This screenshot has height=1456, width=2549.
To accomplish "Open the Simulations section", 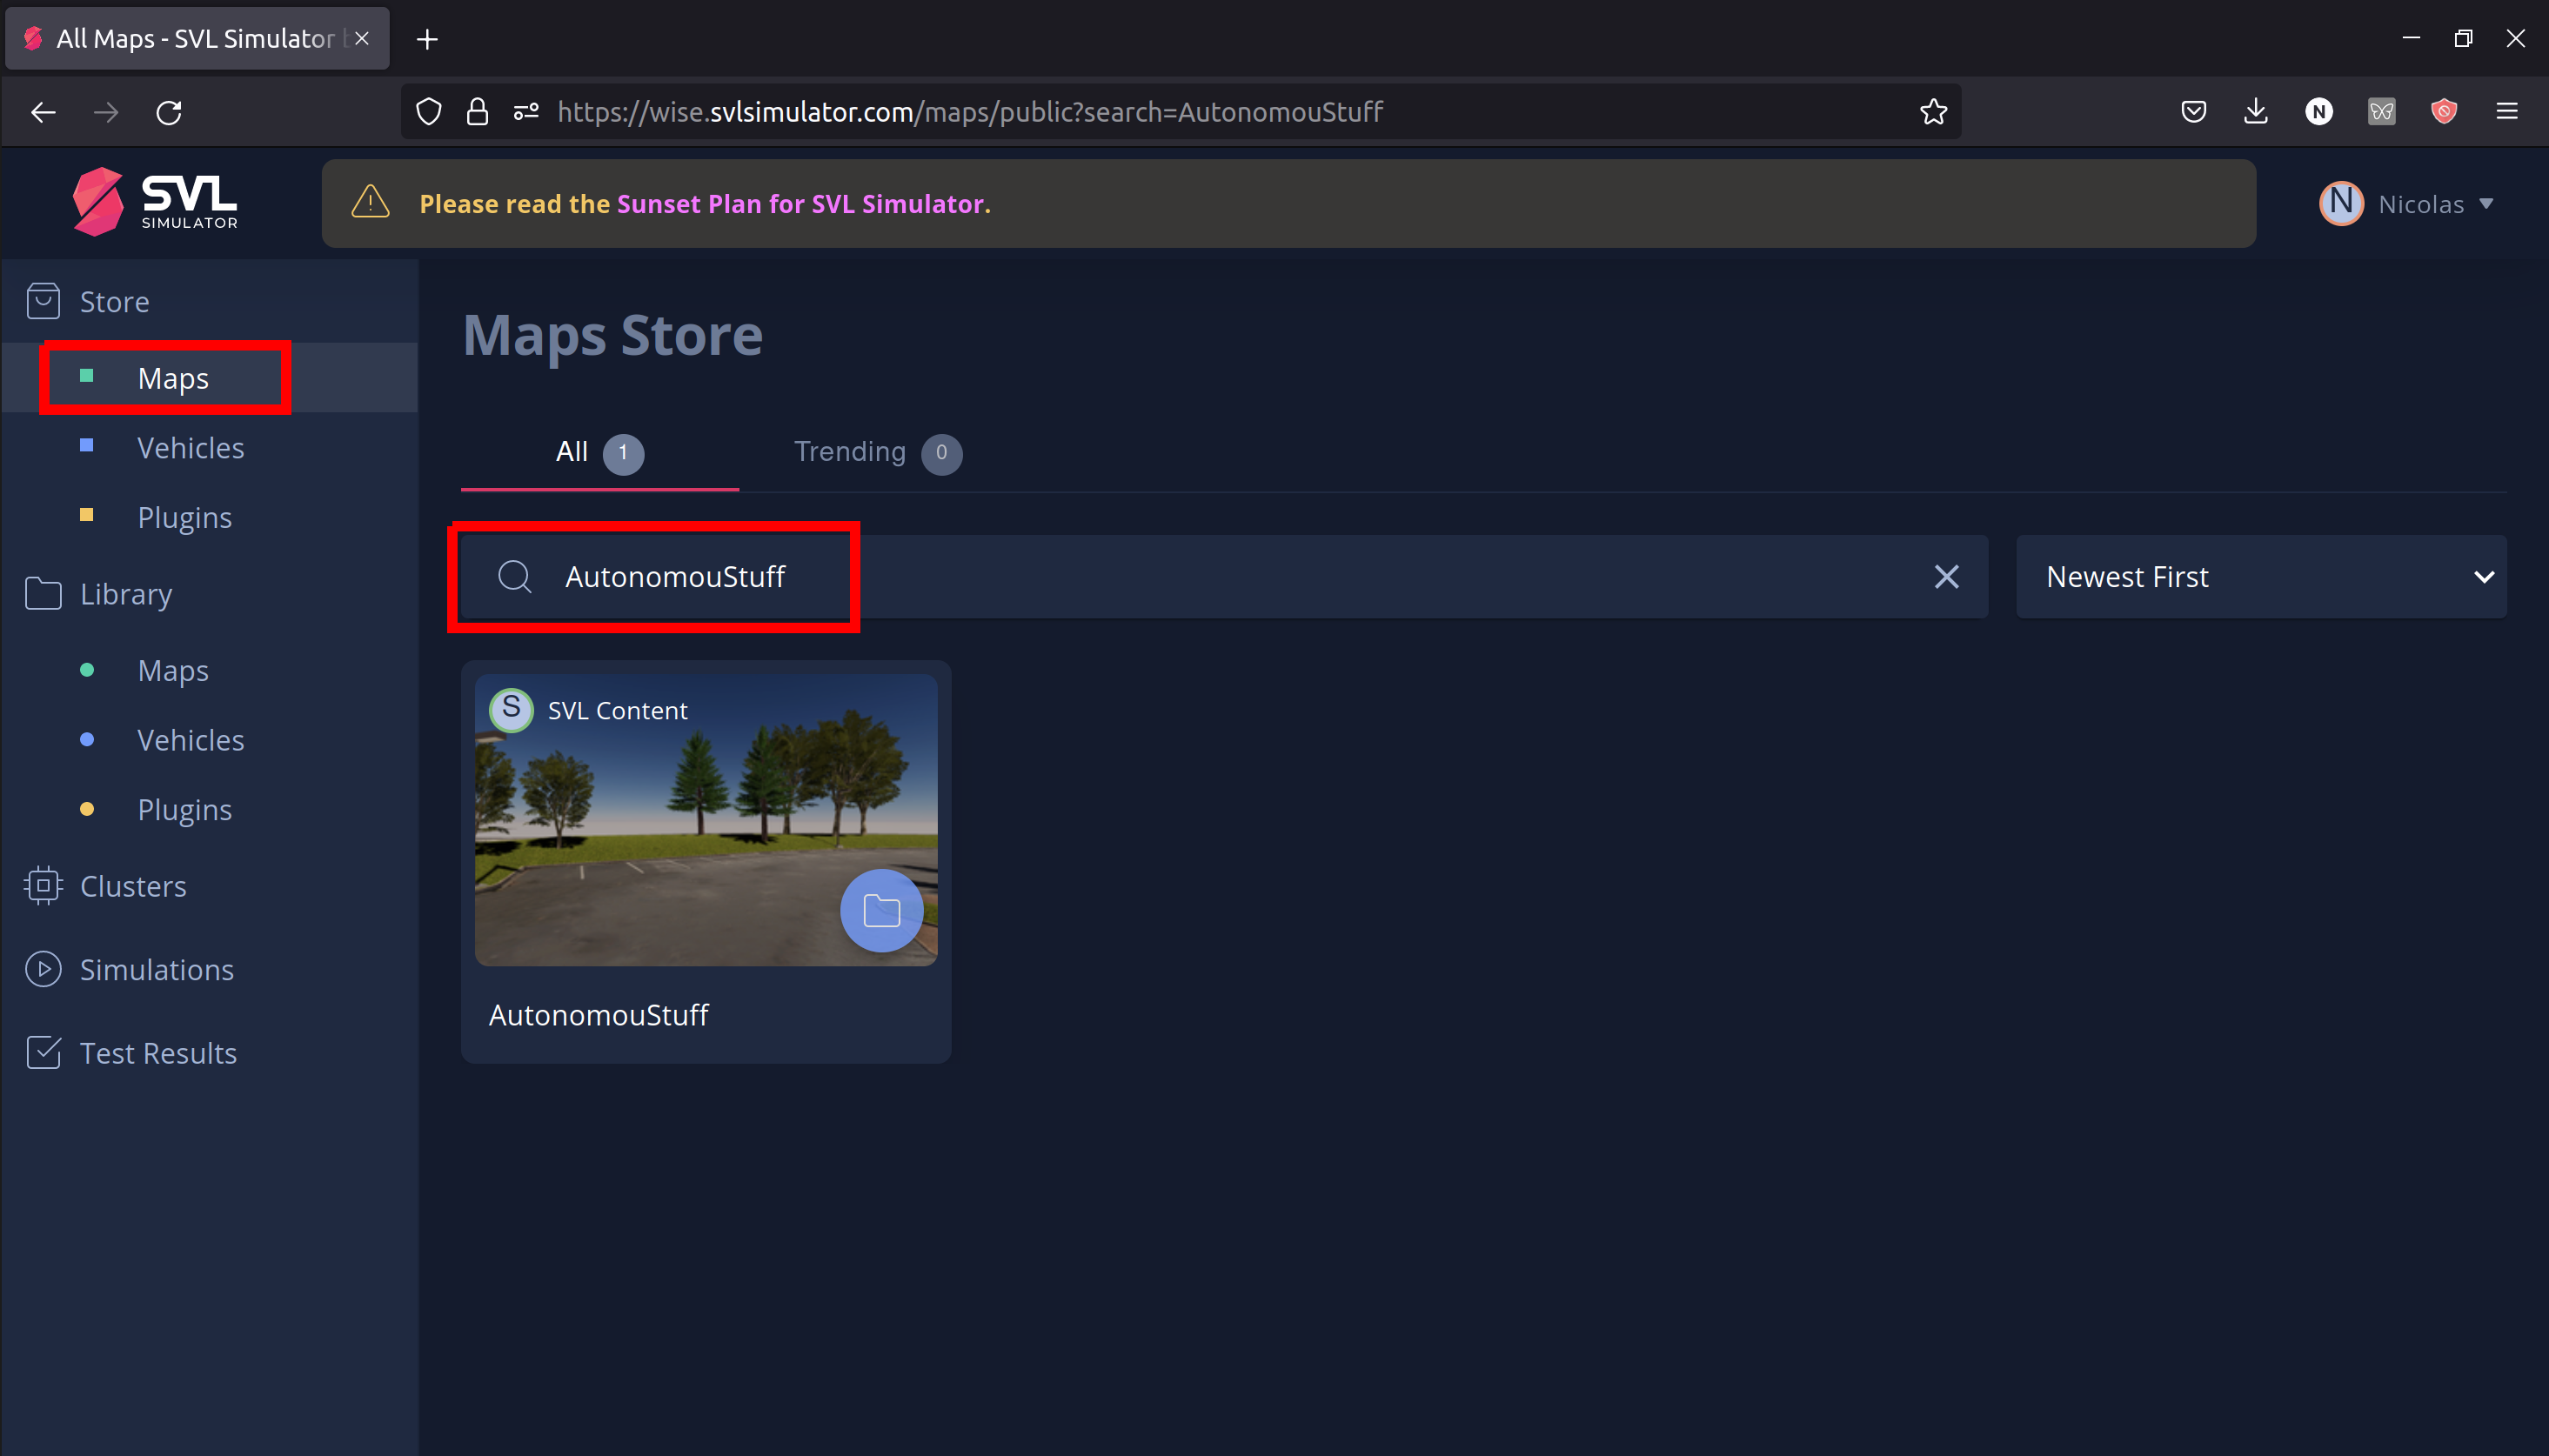I will tap(156, 969).
